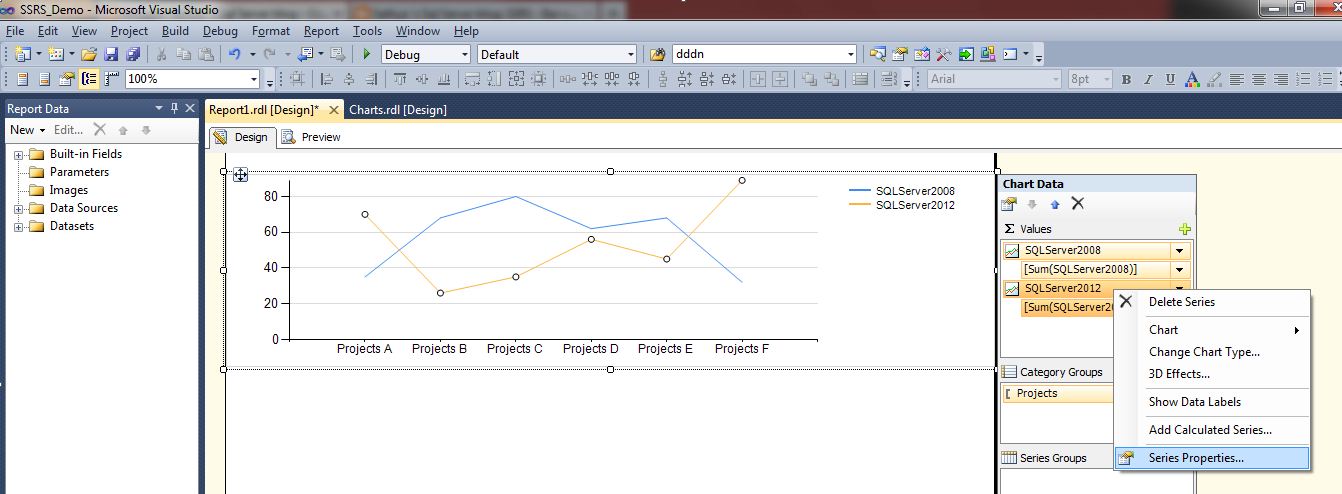Open the Format menu

271,31
